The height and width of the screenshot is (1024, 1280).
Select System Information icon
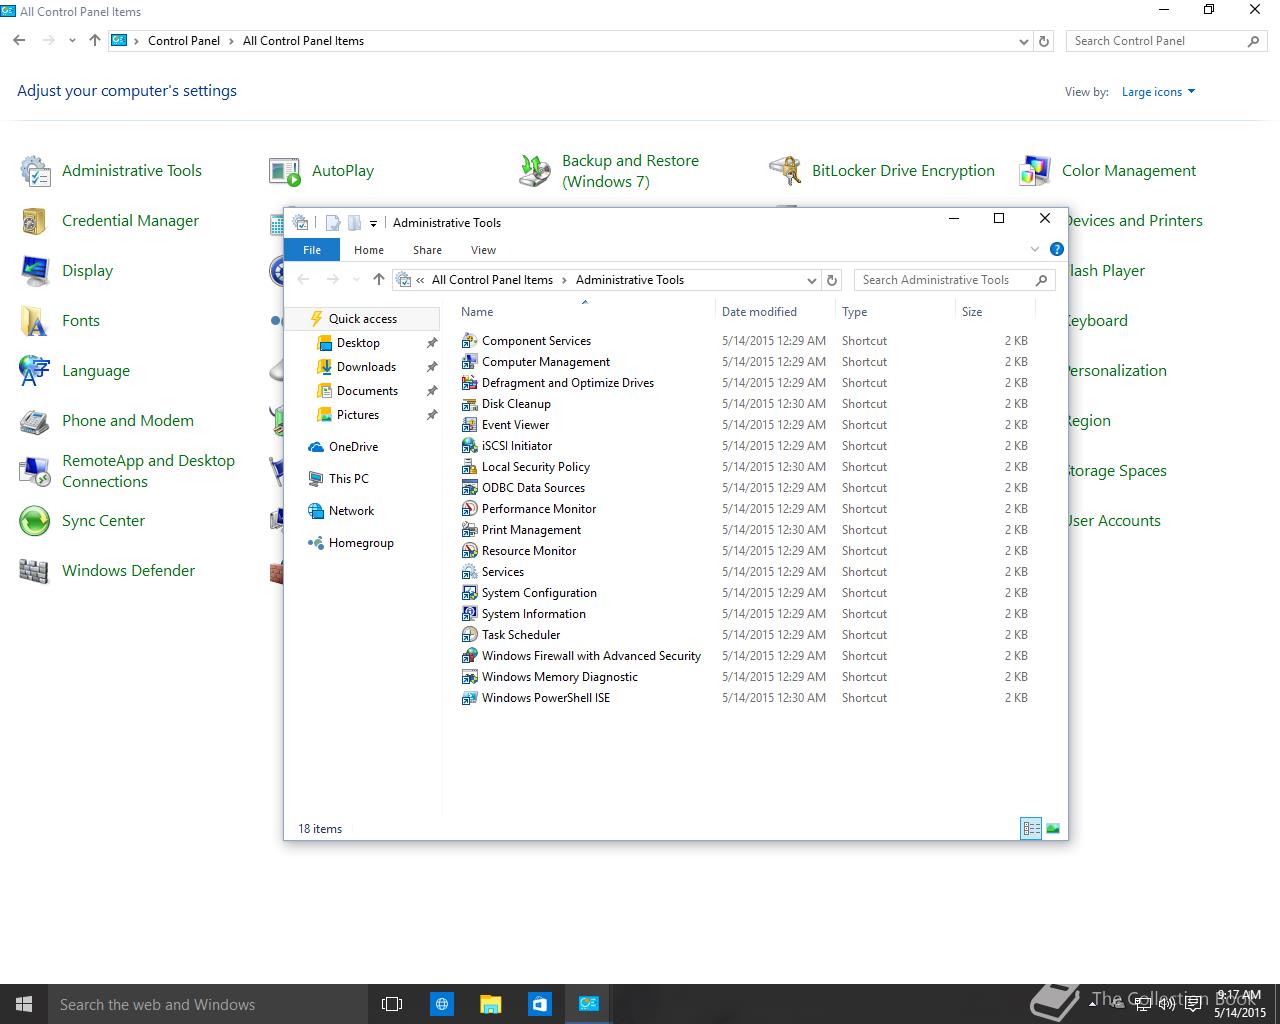[469, 614]
